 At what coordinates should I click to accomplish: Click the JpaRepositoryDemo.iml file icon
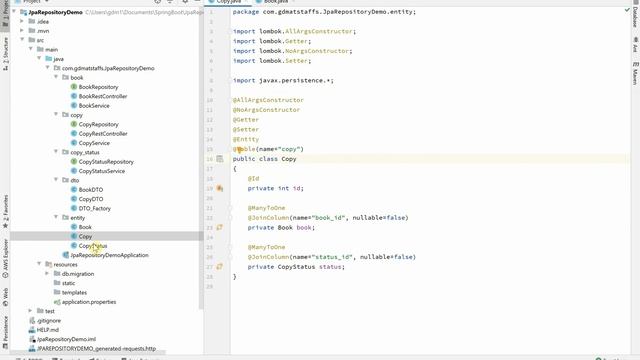tap(32, 339)
